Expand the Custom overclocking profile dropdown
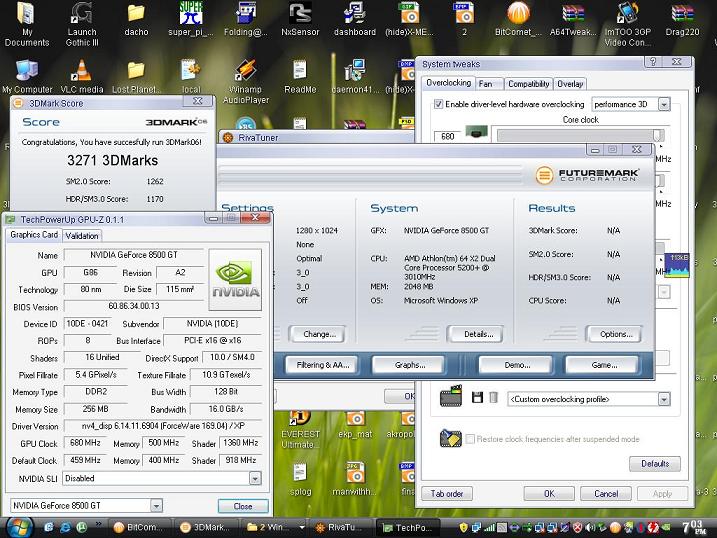717x538 pixels. click(x=664, y=399)
